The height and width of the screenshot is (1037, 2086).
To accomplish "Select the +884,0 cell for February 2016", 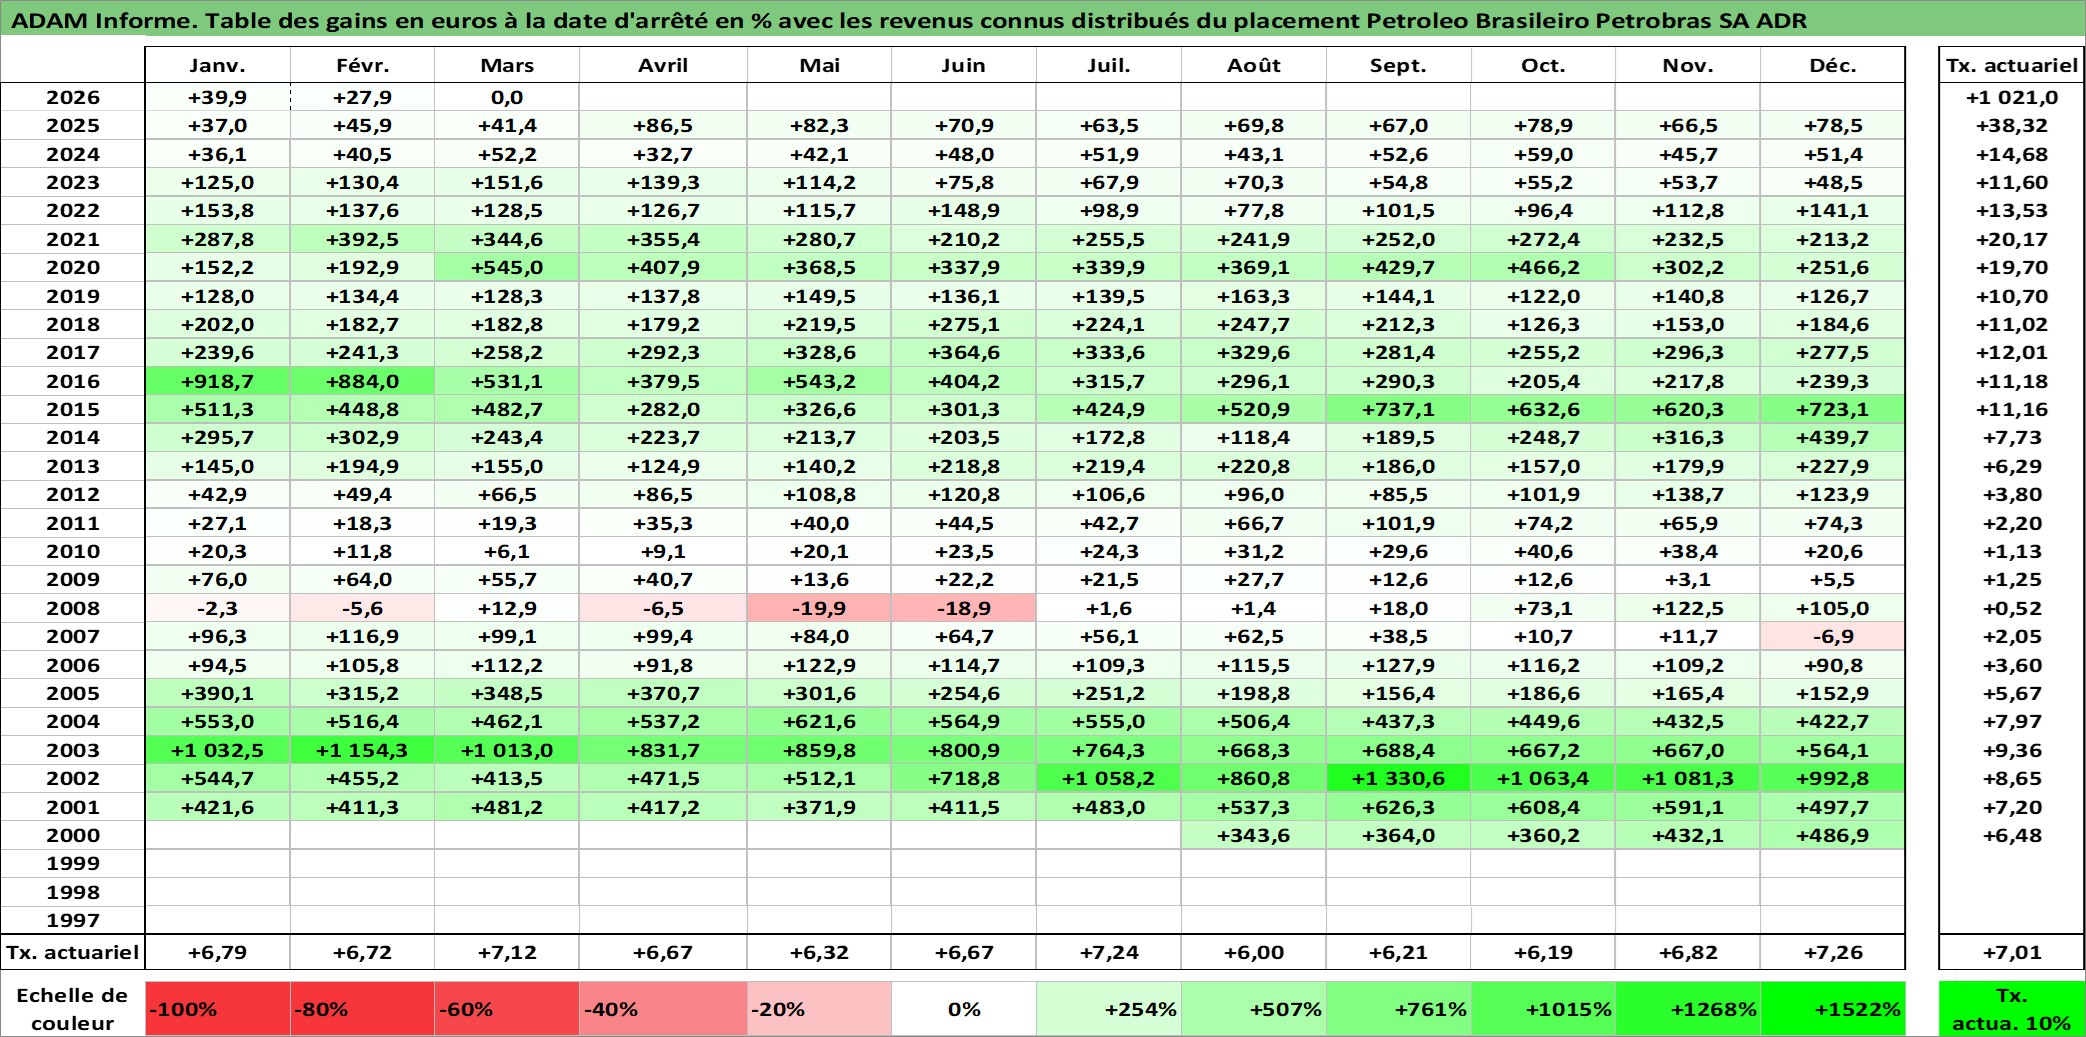I will 362,381.
